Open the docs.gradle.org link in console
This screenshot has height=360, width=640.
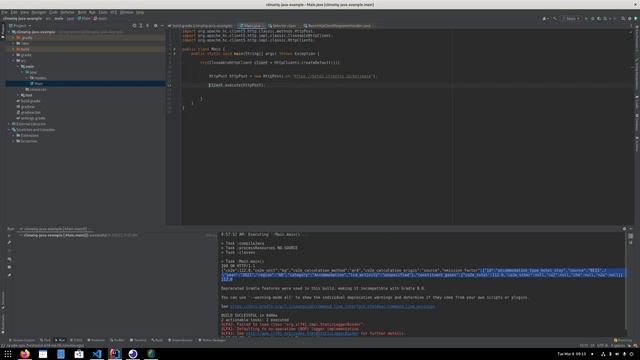click(x=333, y=307)
